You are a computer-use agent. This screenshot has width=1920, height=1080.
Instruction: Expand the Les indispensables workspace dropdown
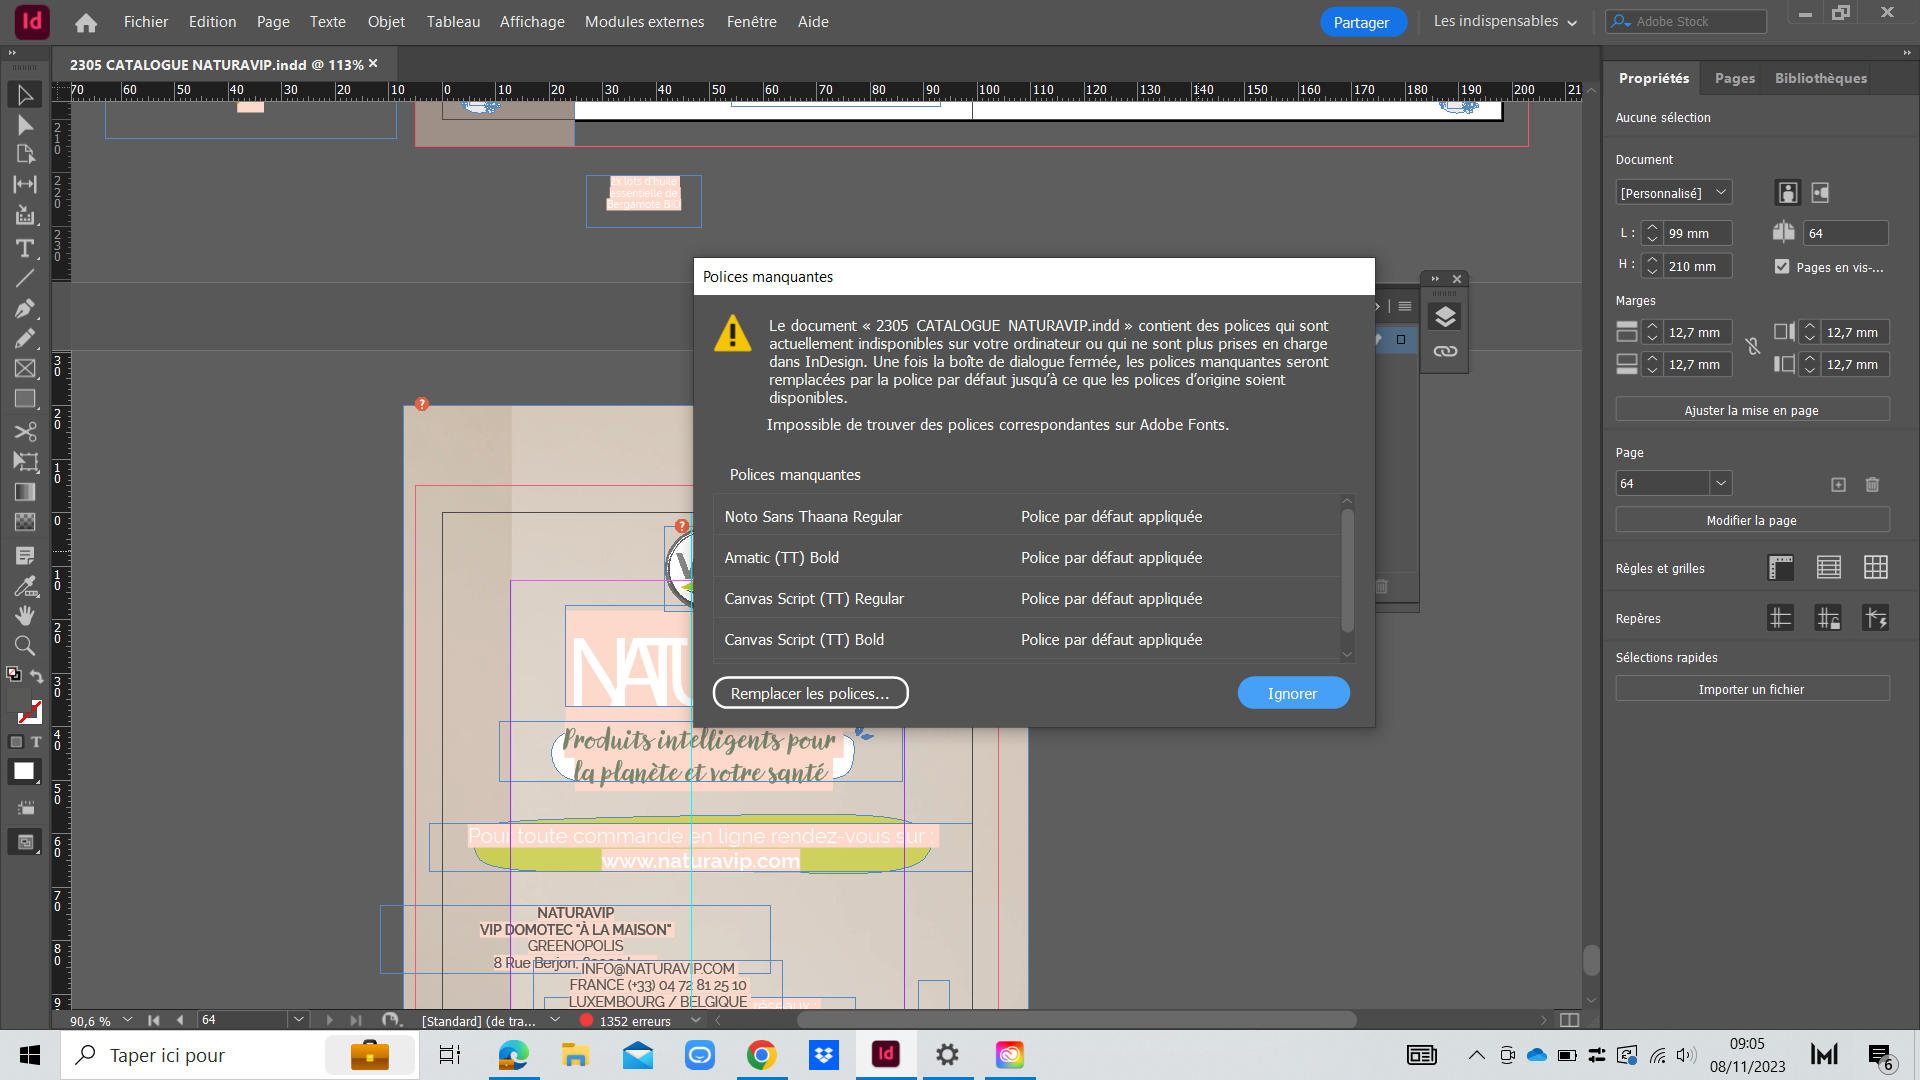[x=1504, y=21]
